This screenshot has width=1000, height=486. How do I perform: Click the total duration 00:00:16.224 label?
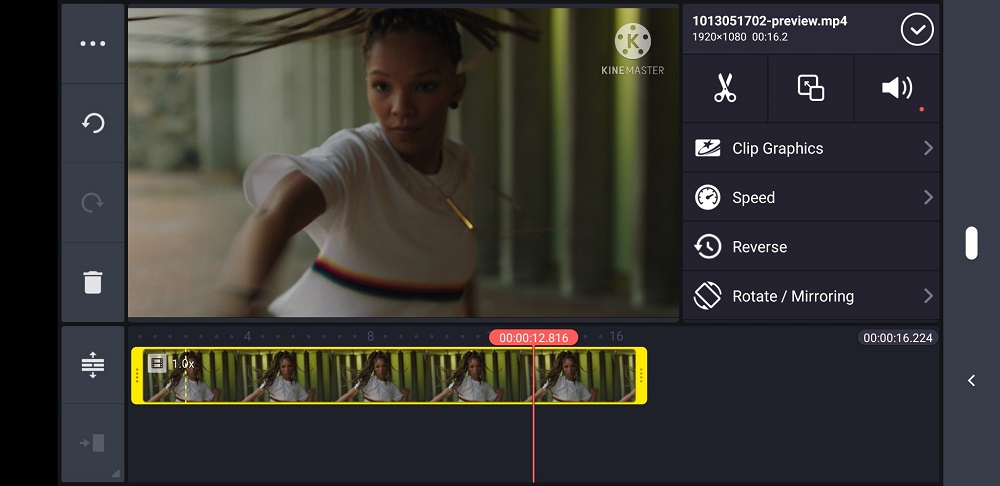click(897, 337)
